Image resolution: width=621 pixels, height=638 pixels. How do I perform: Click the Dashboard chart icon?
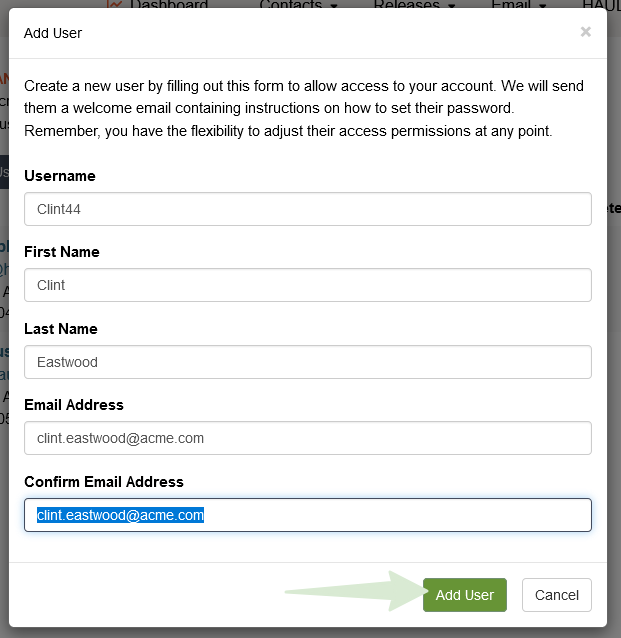[x=115, y=5]
